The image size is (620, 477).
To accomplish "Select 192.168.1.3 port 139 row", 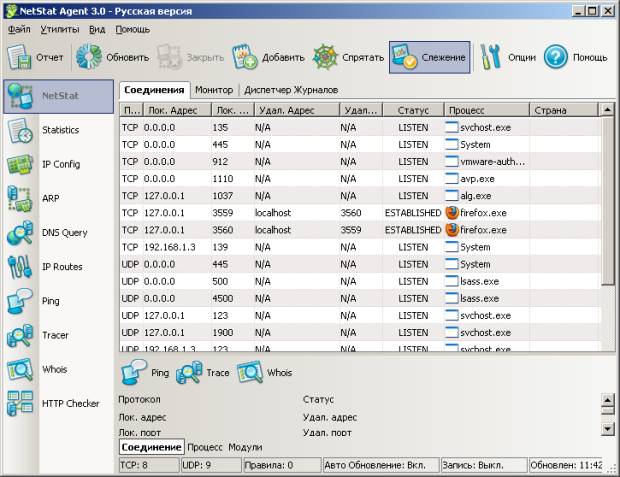I will click(360, 247).
